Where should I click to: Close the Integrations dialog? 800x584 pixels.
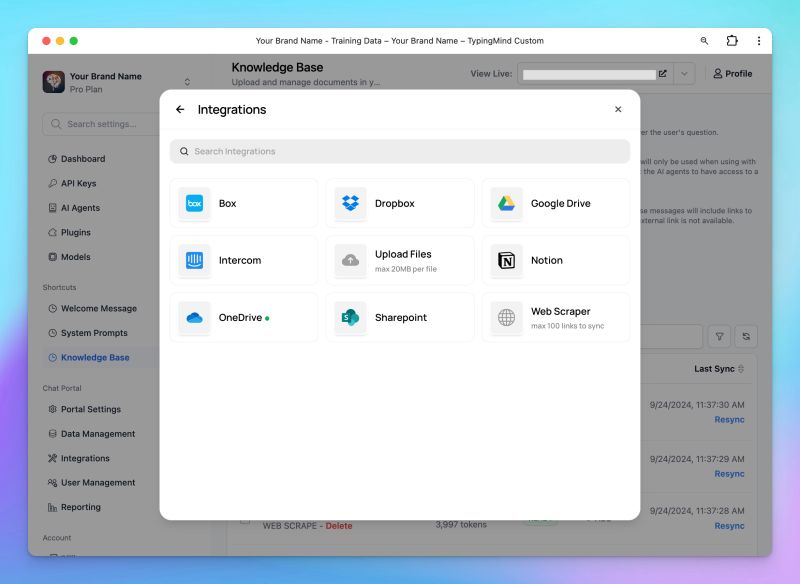(618, 109)
